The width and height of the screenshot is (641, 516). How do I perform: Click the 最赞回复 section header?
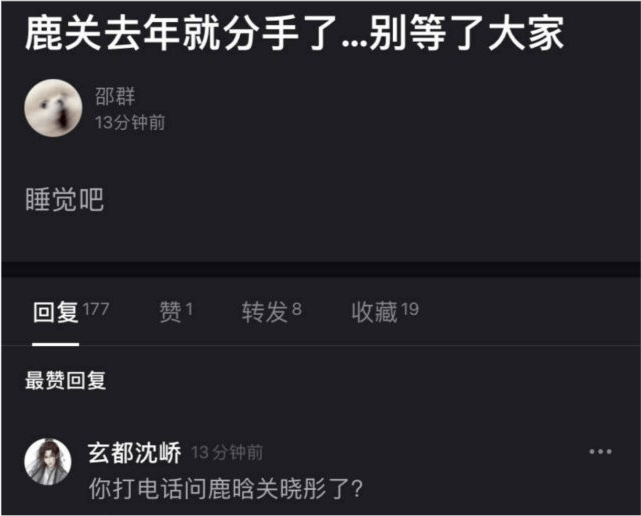pyautogui.click(x=65, y=381)
